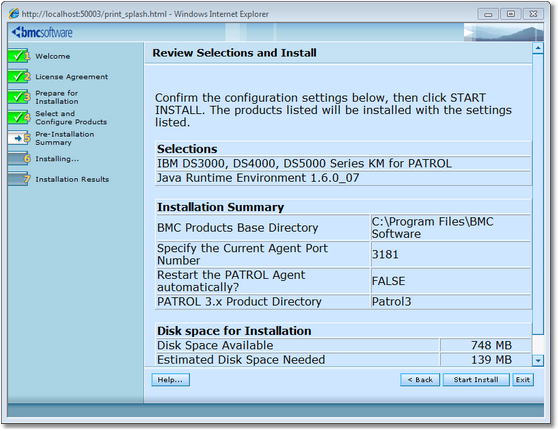Open the Help... button
This screenshot has height=431, width=558.
tap(170, 379)
